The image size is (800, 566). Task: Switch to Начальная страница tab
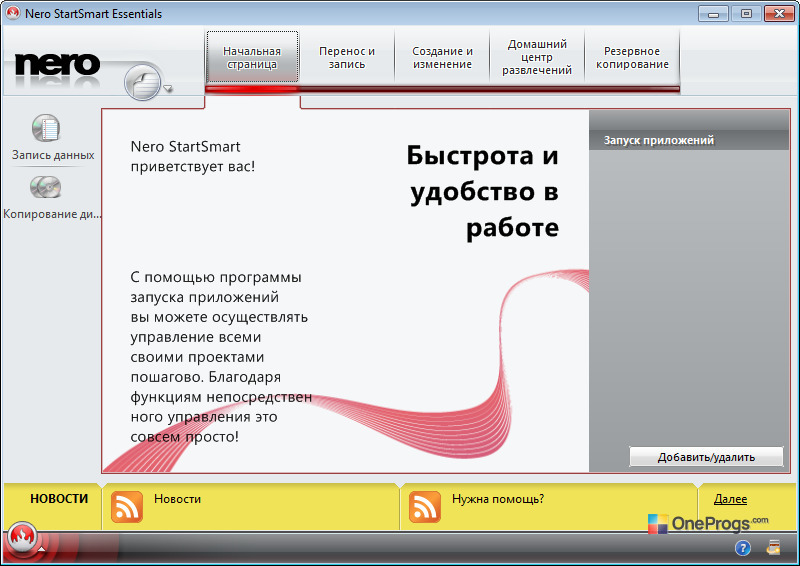[252, 57]
